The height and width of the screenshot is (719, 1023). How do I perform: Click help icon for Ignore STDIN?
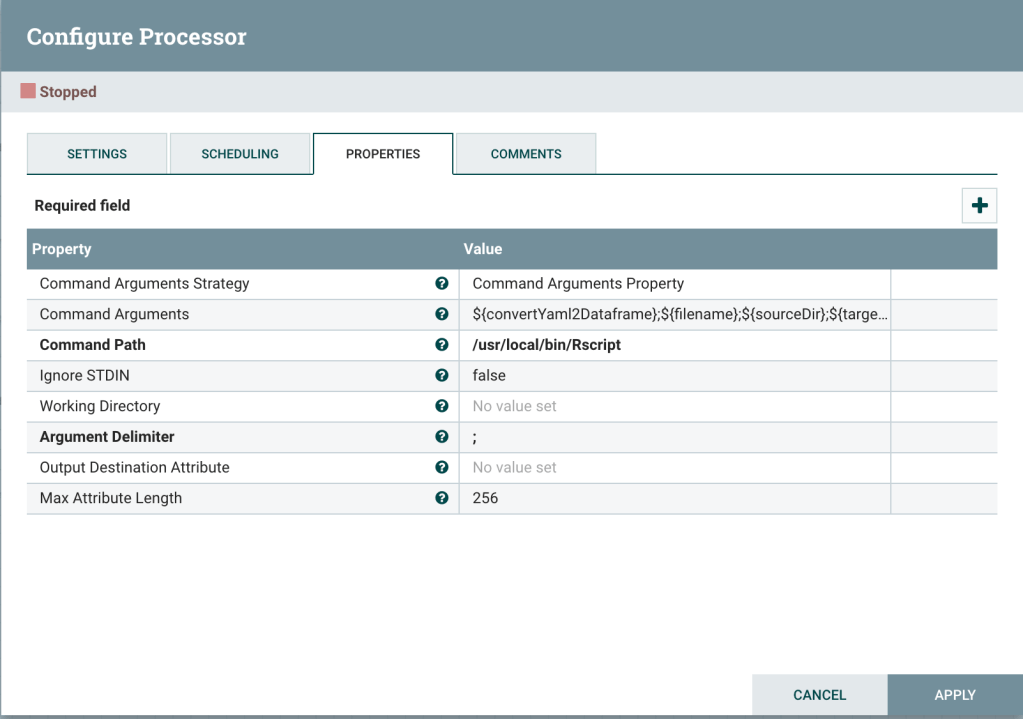click(x=442, y=376)
